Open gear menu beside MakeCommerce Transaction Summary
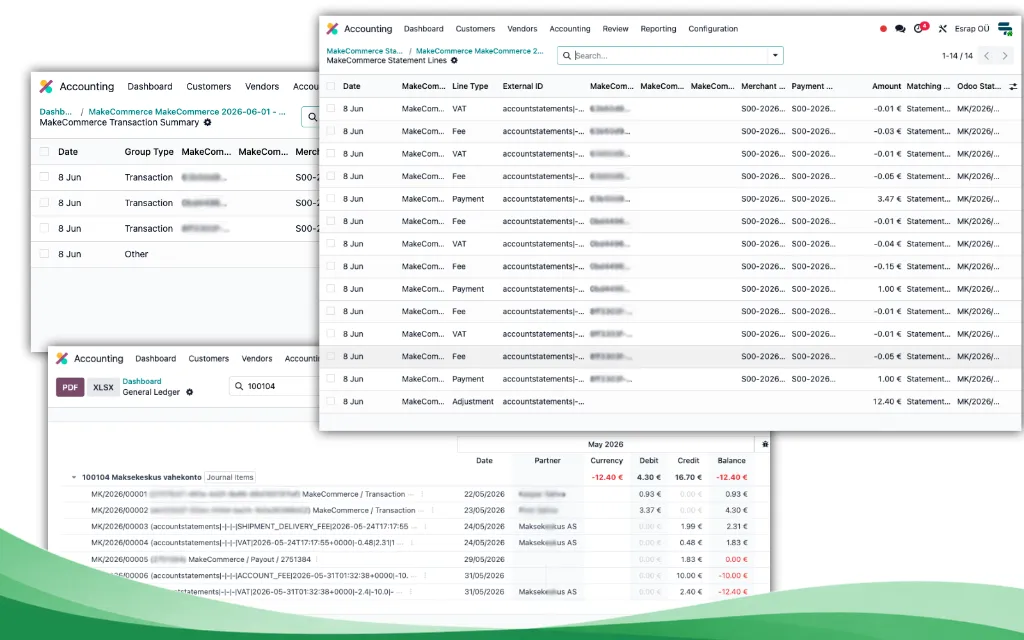 coord(208,122)
